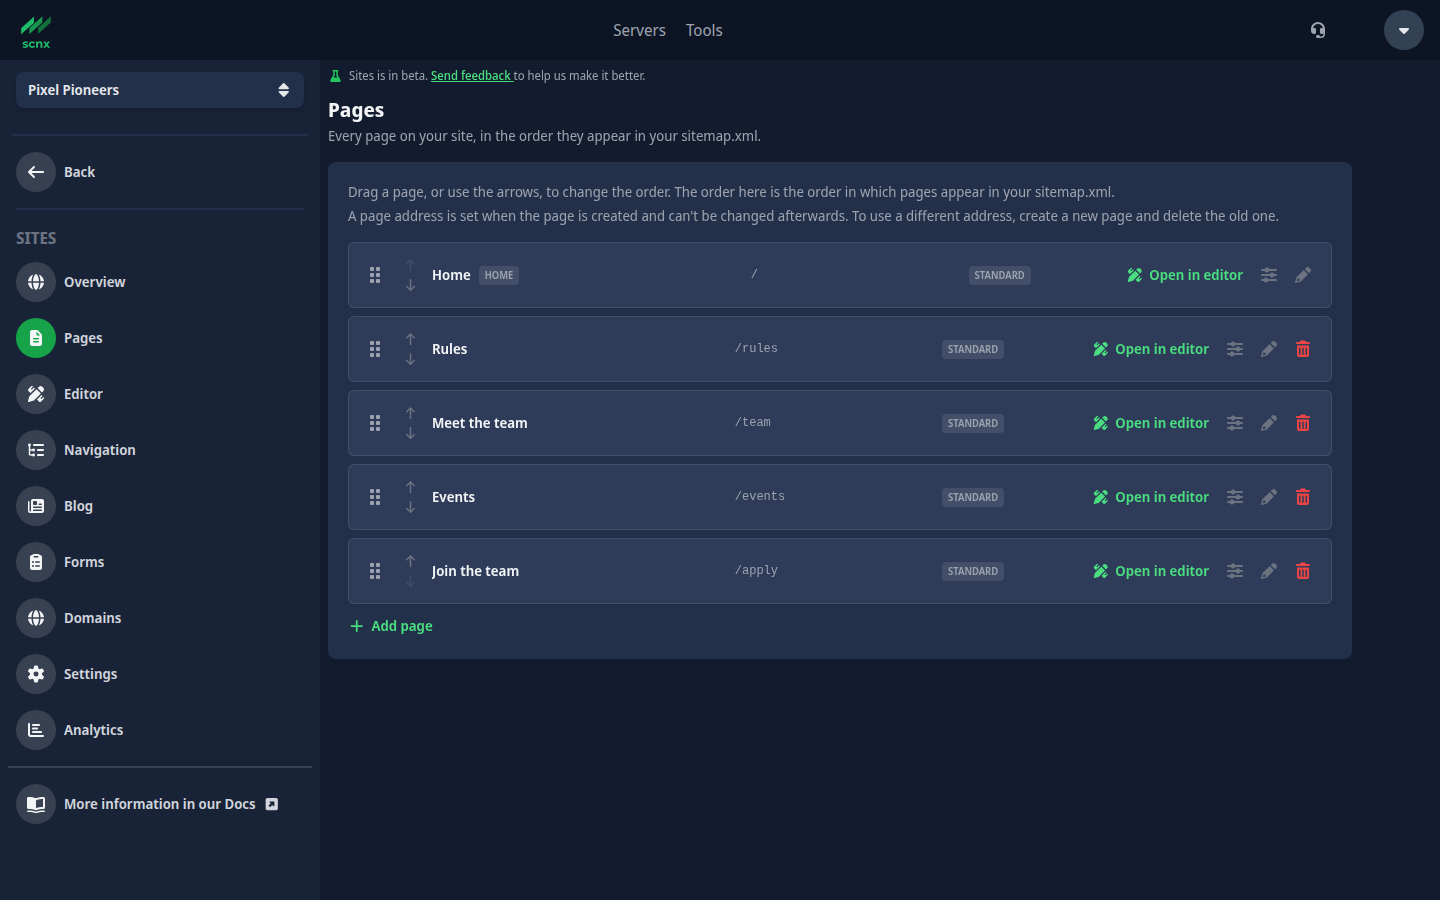Open the Home page in the editor

[x=1185, y=275]
